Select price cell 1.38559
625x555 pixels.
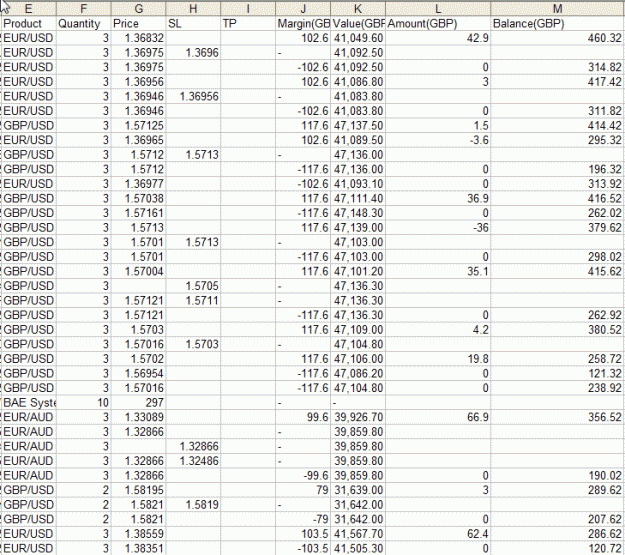coord(138,534)
